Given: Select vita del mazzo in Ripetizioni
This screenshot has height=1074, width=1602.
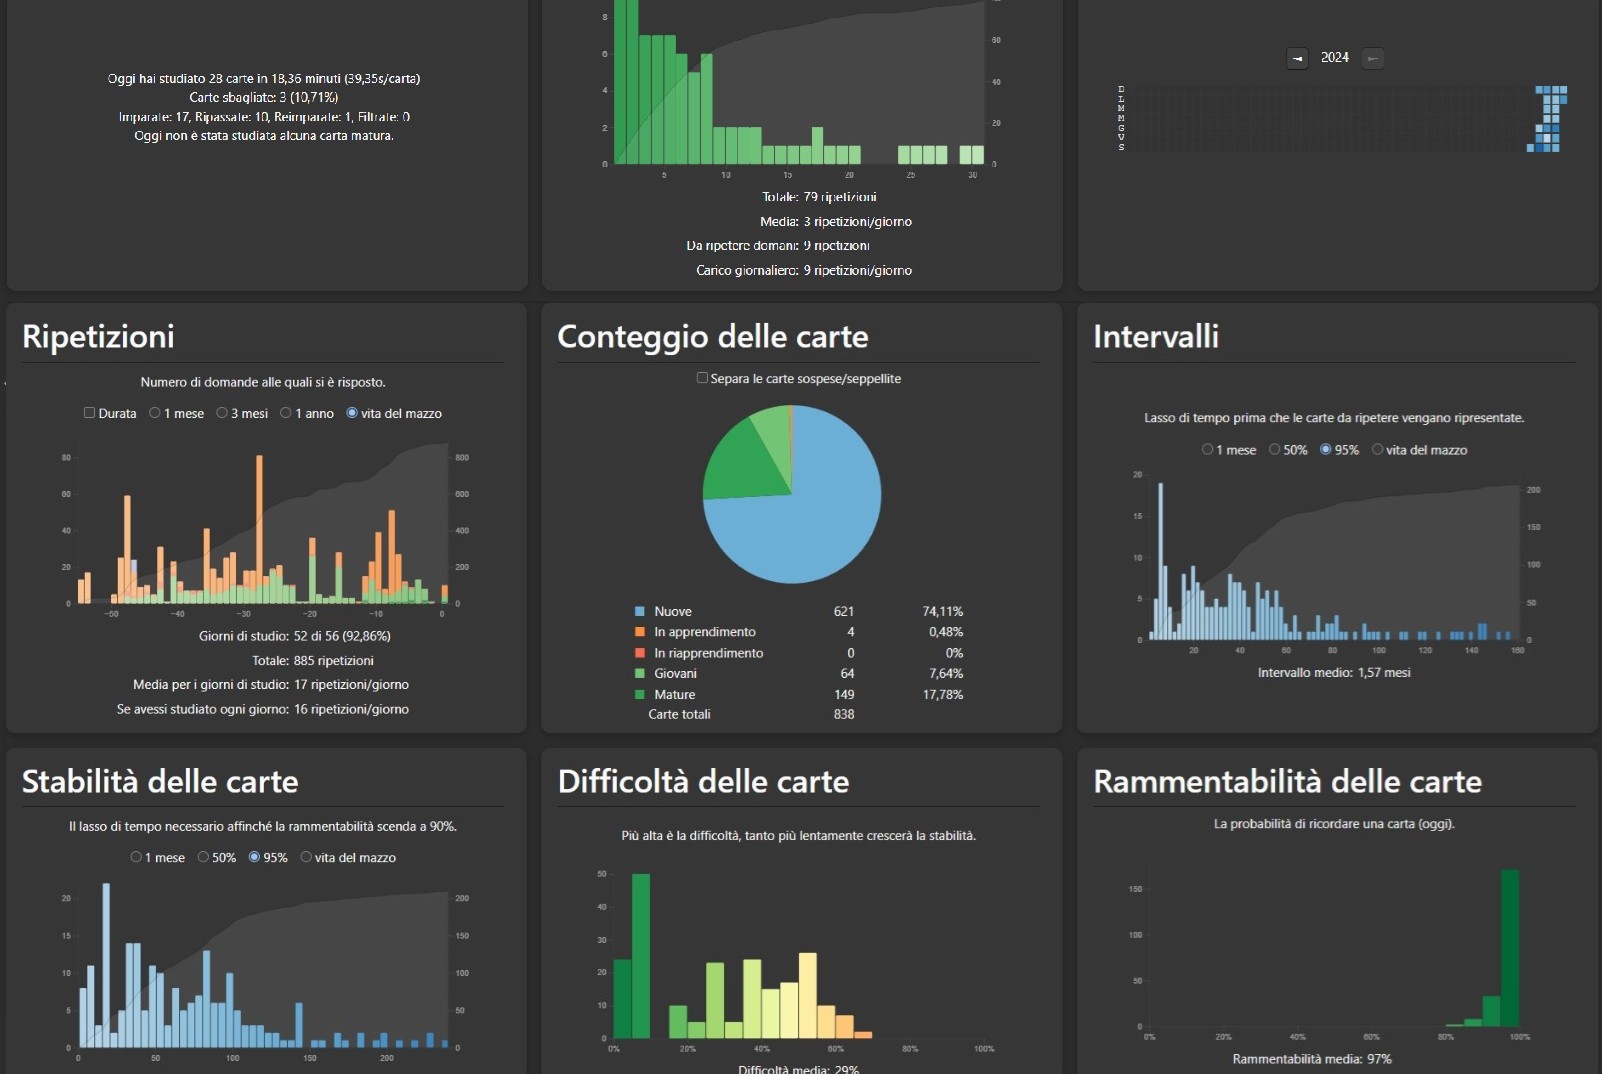Looking at the screenshot, I should pos(352,413).
